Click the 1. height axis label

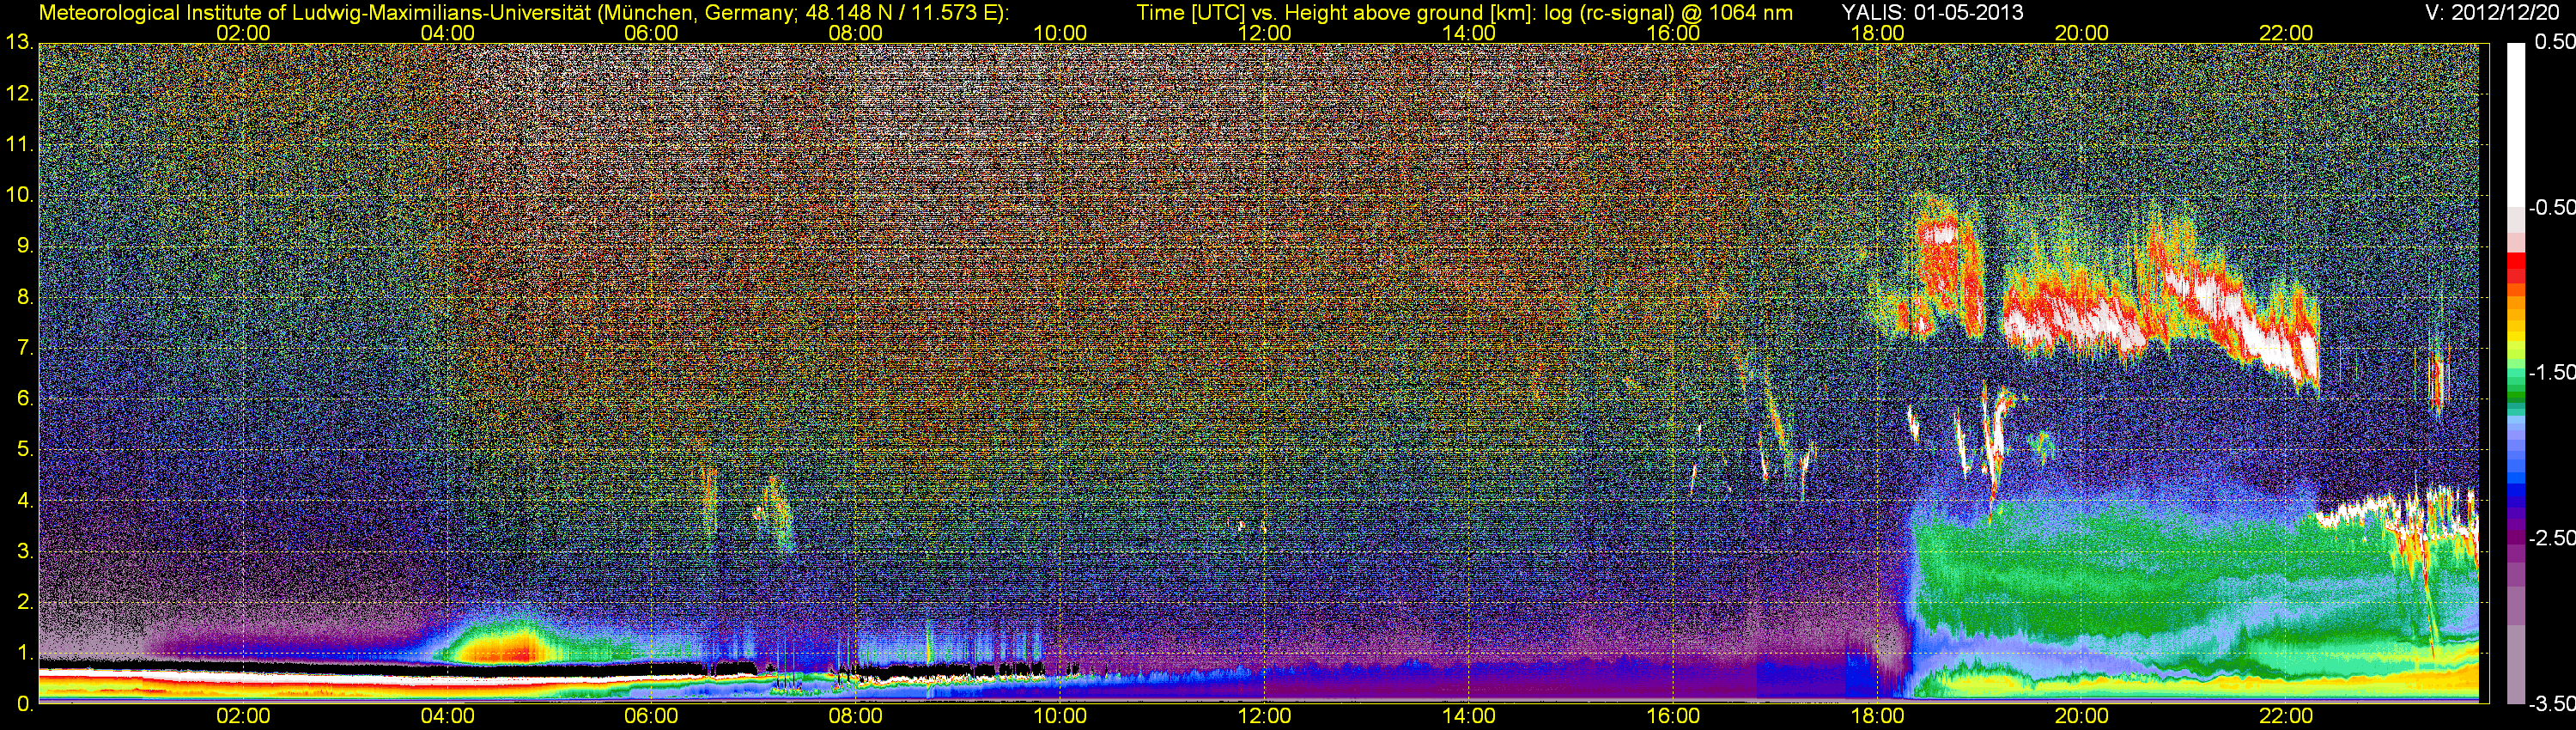pos(25,653)
